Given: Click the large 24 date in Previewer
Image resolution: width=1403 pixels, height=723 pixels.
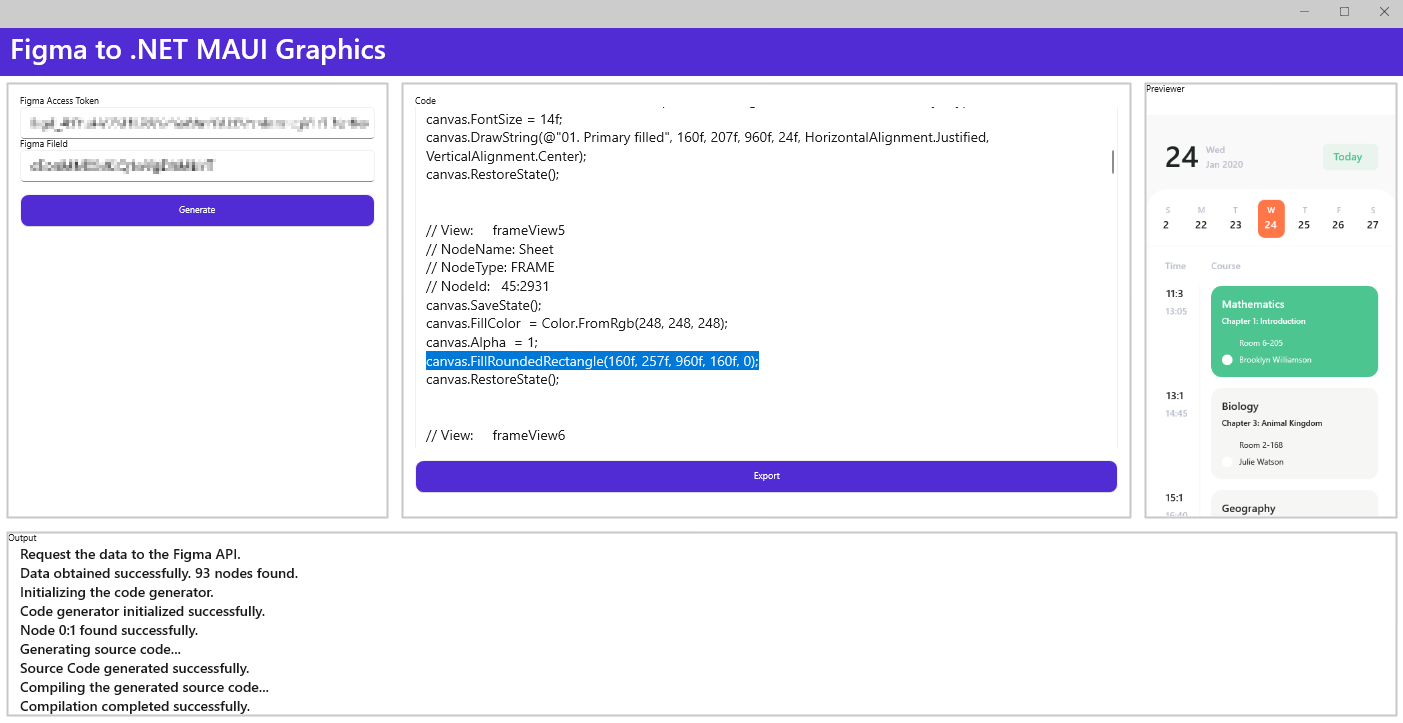Looking at the screenshot, I should point(1183,157).
